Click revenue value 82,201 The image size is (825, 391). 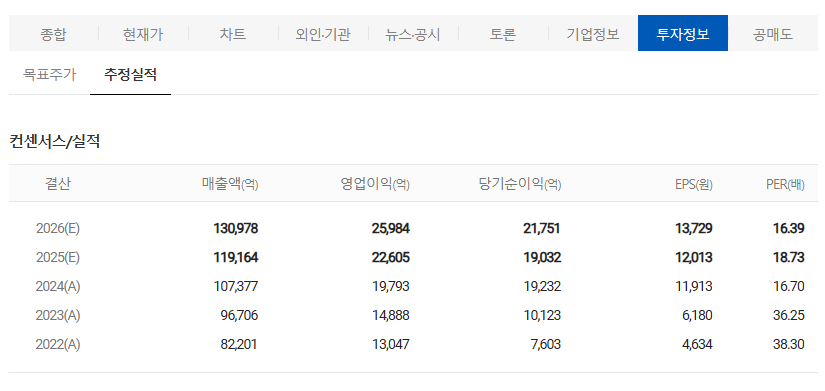239,344
